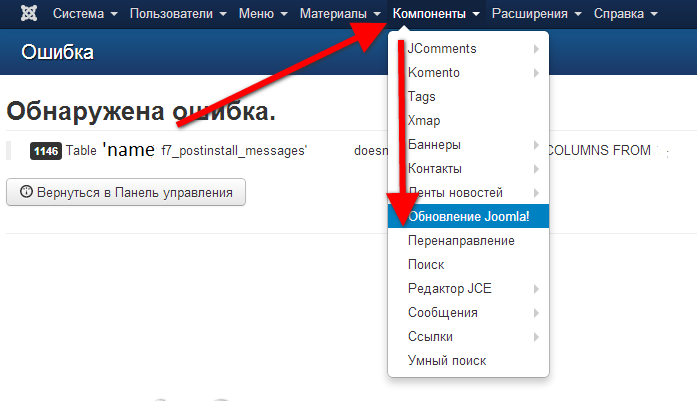Click Вернуться в Панель управления button
Viewport: 697px width, 401px height.
point(126,192)
